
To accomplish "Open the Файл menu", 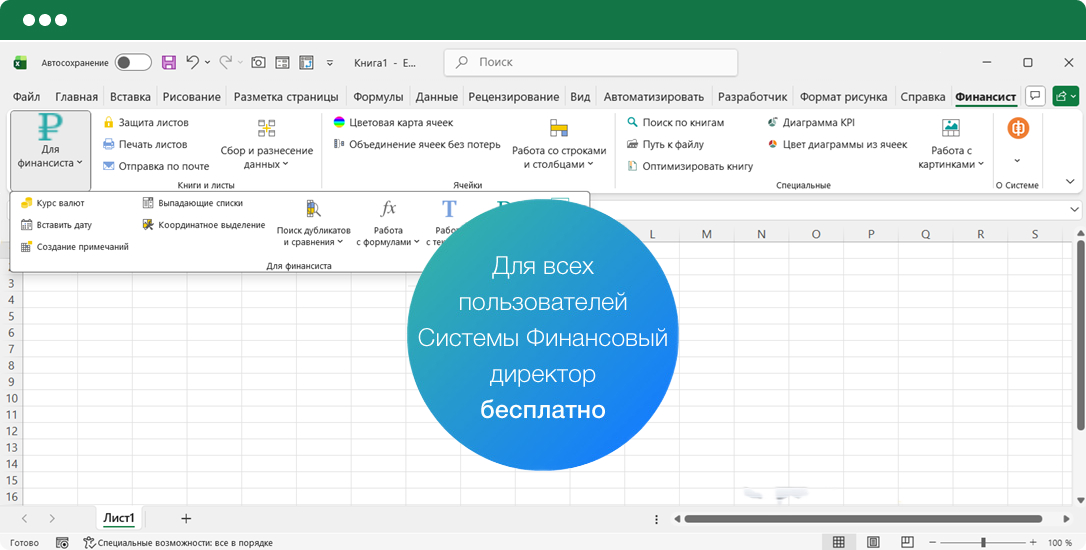I will (x=26, y=97).
